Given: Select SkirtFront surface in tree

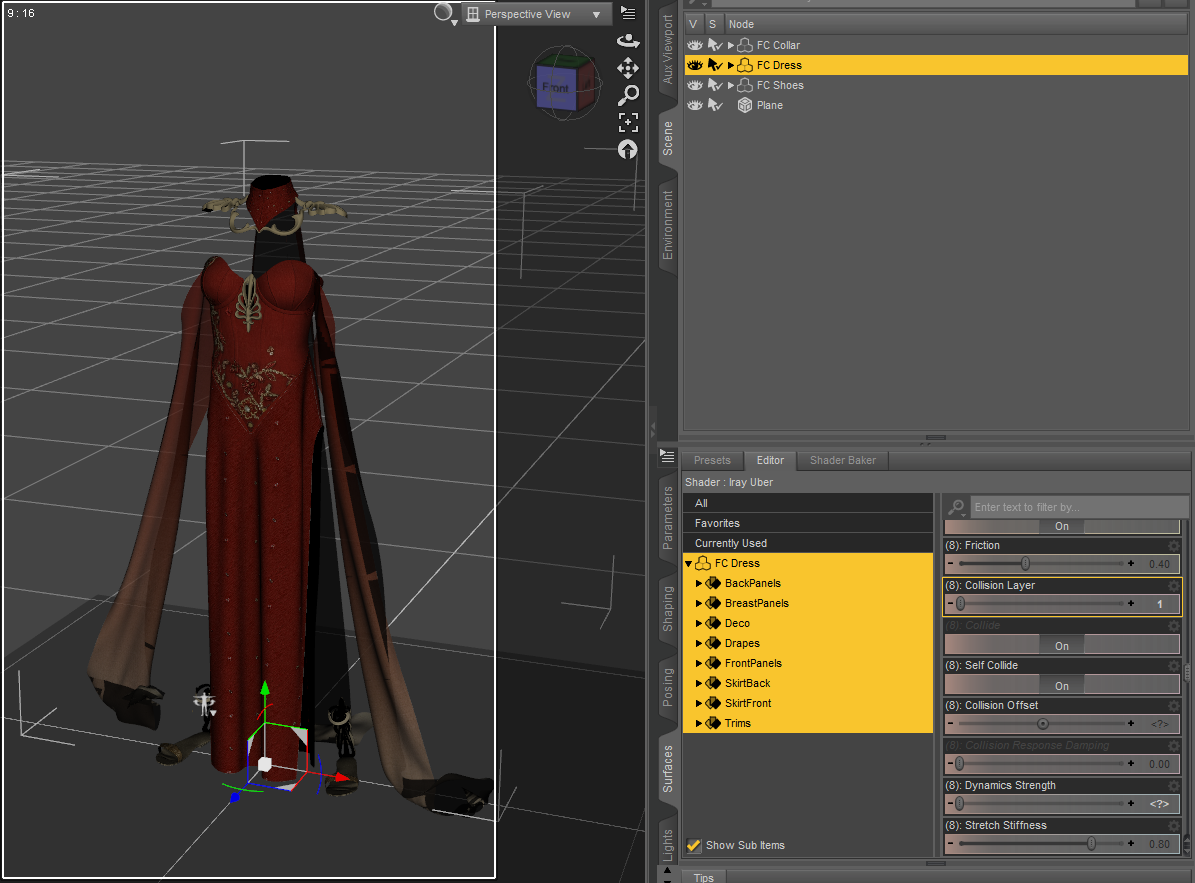Looking at the screenshot, I should 748,703.
